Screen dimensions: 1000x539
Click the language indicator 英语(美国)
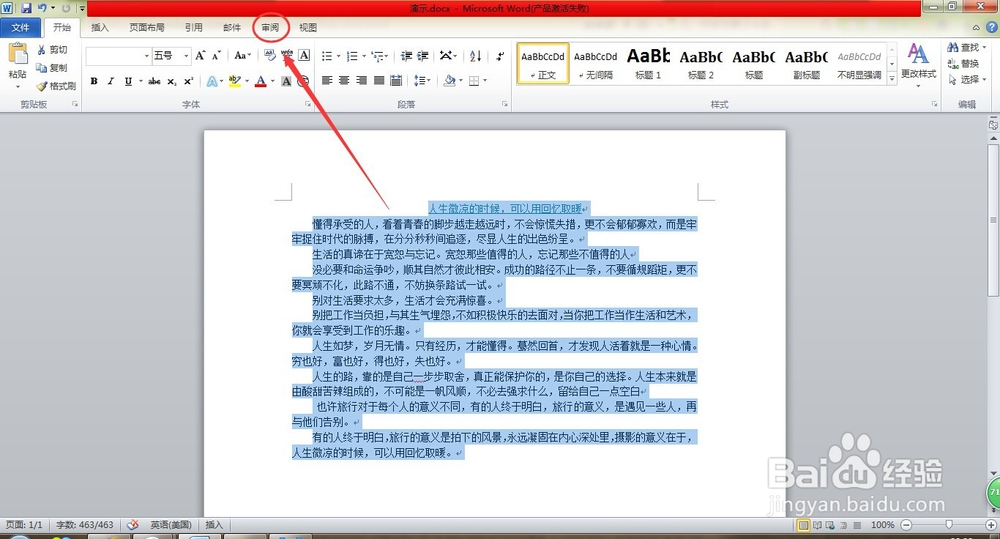point(171,525)
